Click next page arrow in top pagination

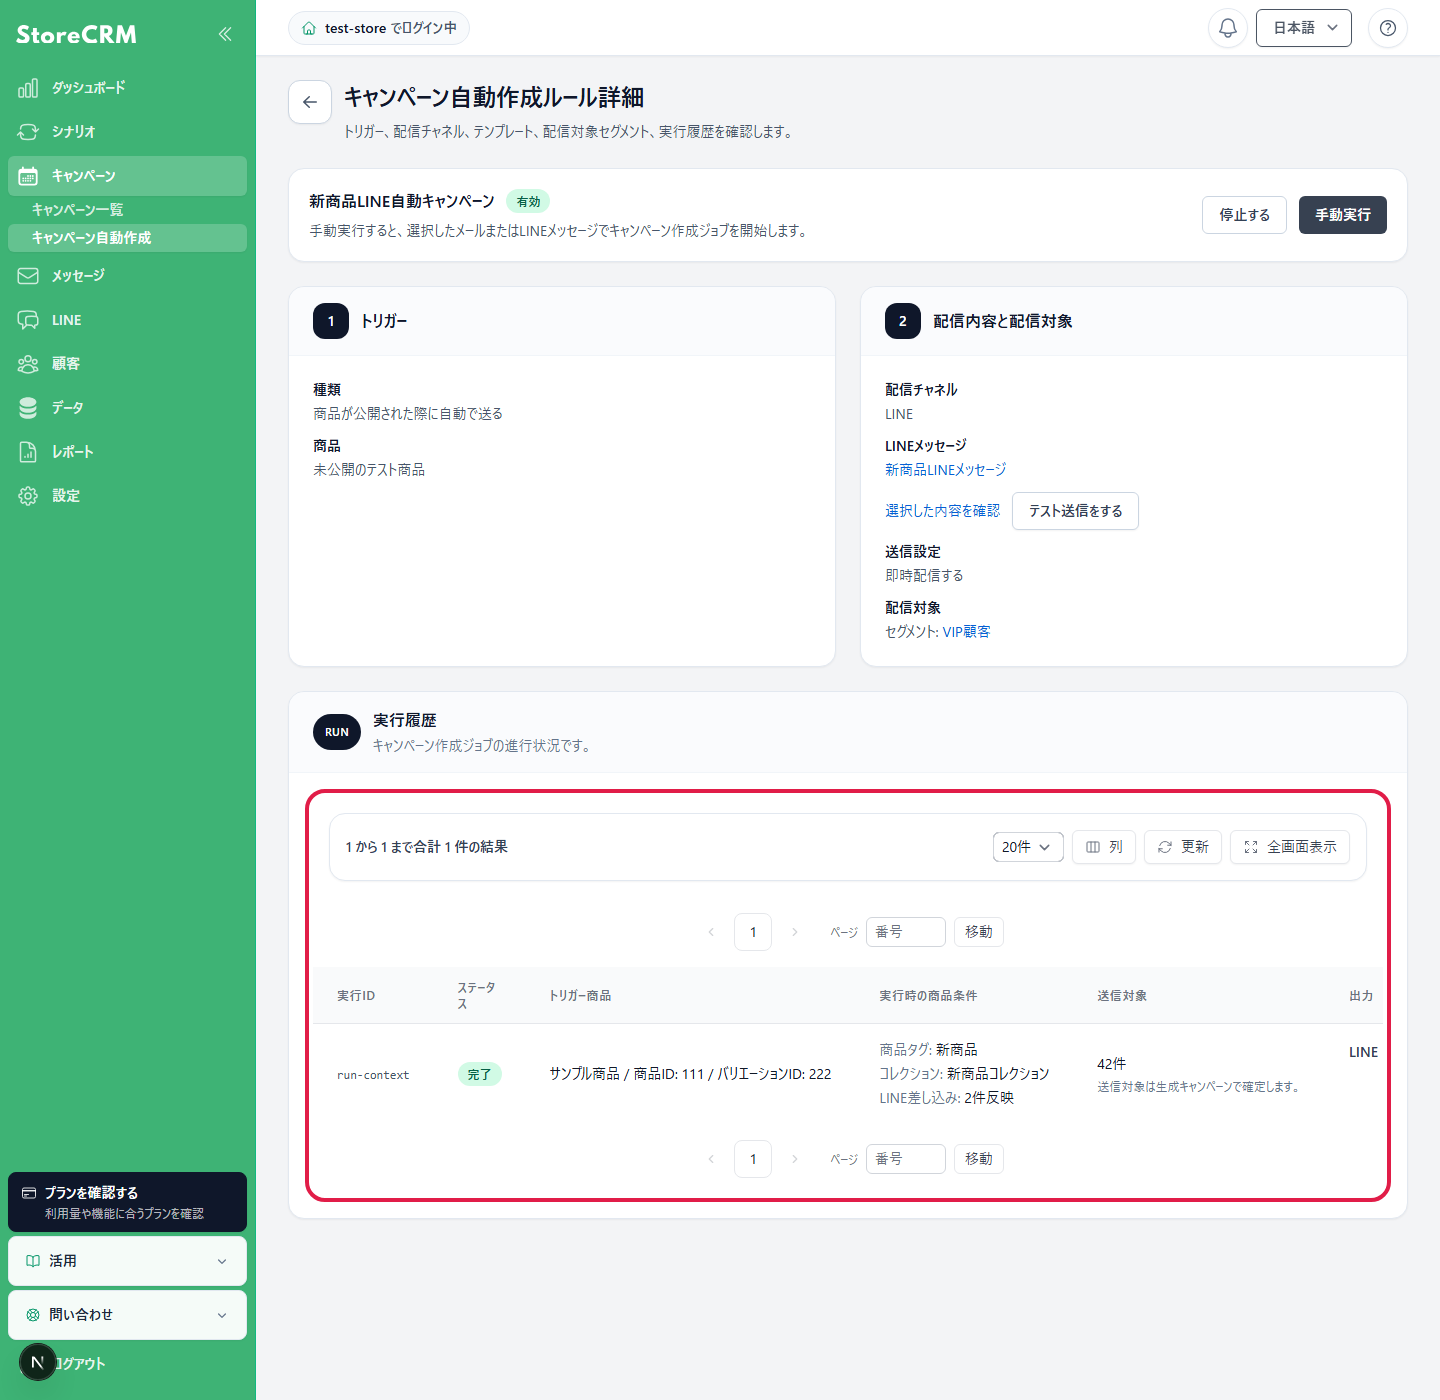pyautogui.click(x=795, y=932)
